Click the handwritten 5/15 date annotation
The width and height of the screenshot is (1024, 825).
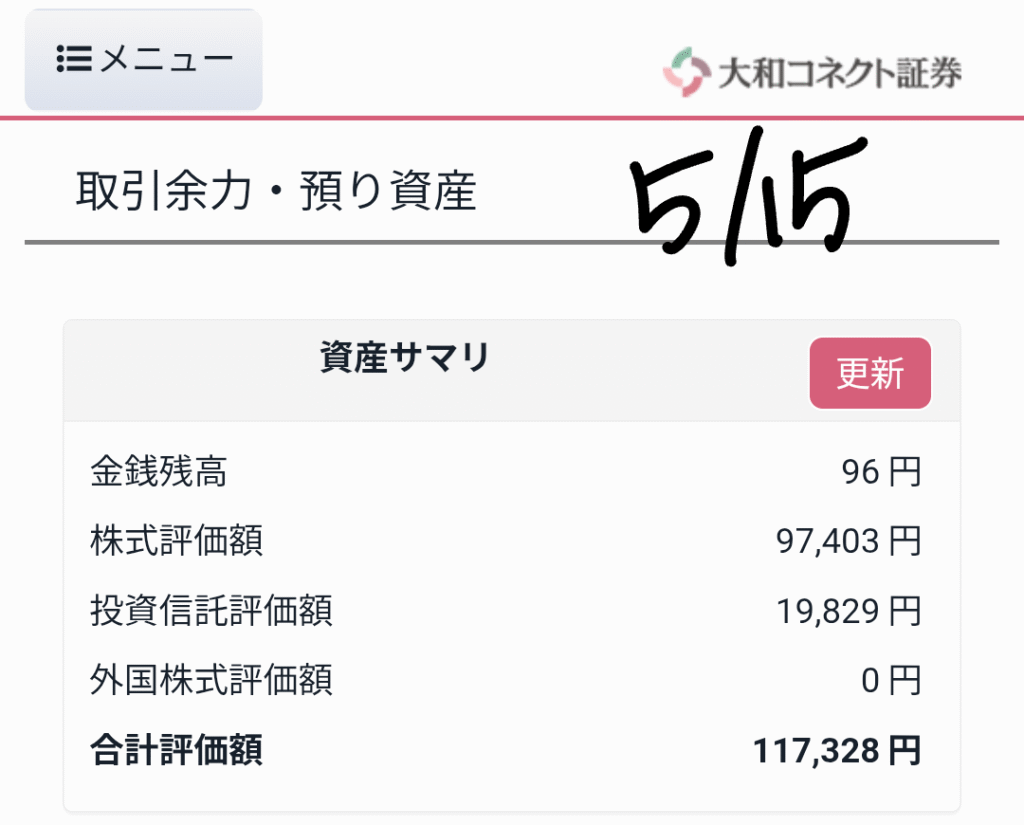point(748,196)
